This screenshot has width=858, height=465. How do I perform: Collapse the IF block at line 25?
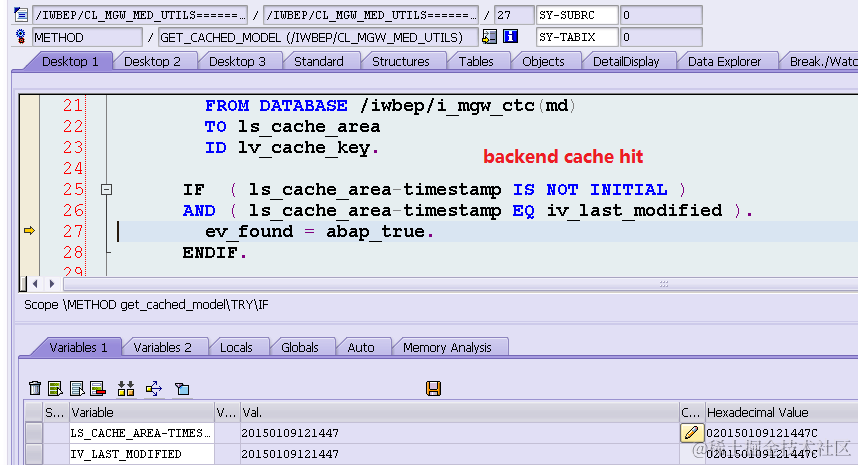pos(107,190)
